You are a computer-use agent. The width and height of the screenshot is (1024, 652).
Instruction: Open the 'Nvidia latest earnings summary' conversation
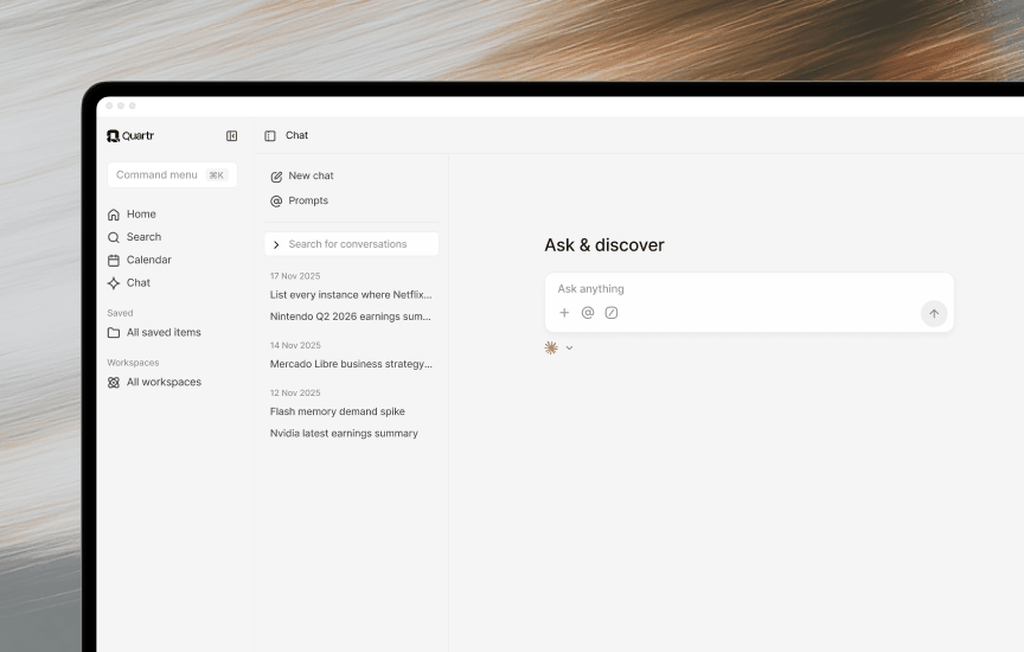click(344, 433)
